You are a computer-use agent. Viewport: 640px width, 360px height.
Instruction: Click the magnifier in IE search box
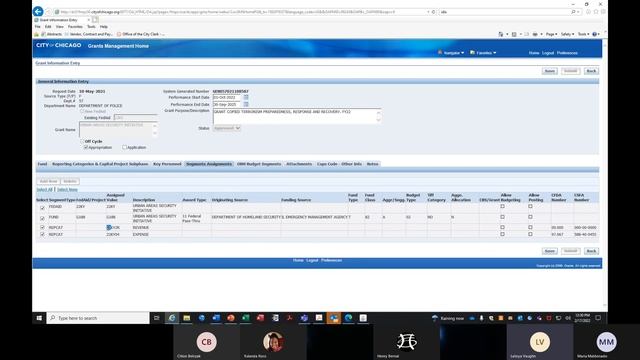[573, 12]
